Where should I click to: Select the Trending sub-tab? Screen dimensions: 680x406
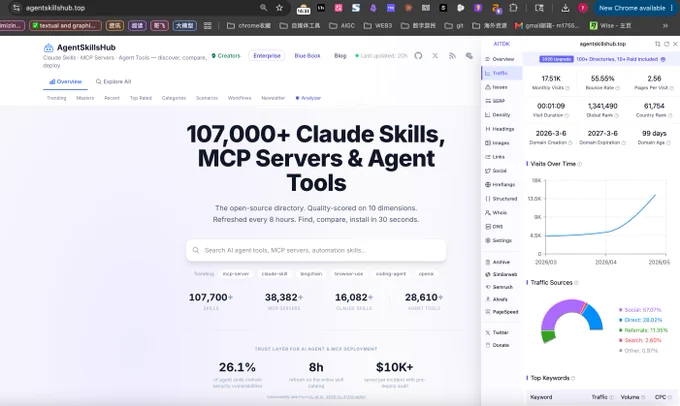(56, 98)
